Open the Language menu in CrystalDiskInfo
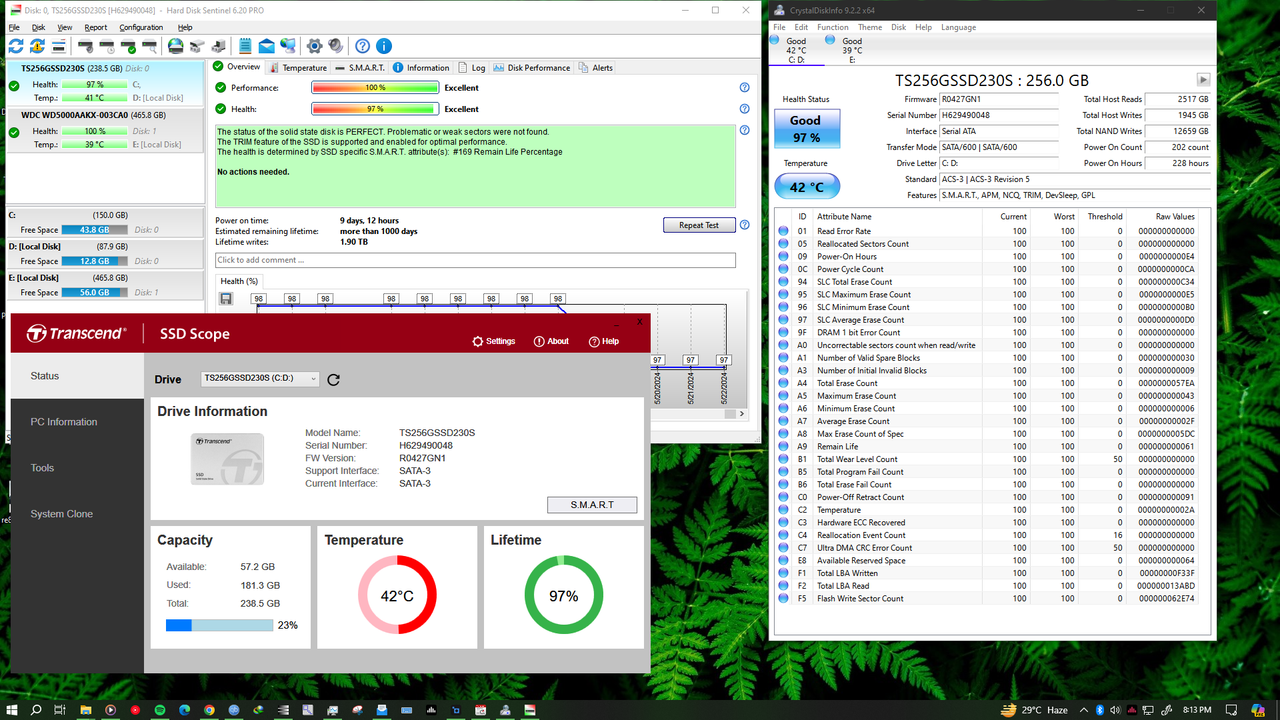The height and width of the screenshot is (720, 1280). [x=958, y=27]
